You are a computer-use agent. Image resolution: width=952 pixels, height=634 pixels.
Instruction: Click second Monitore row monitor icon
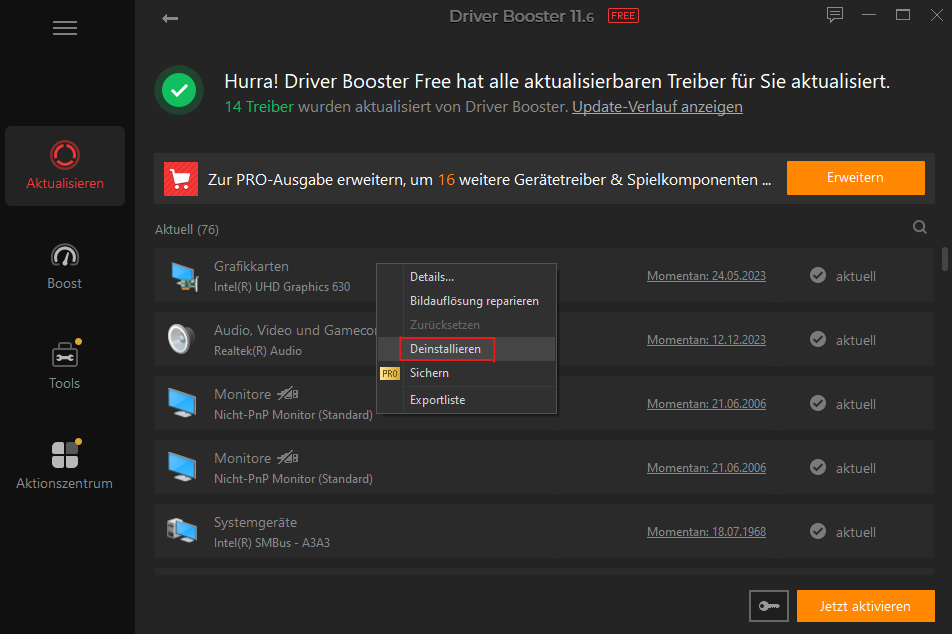(x=182, y=467)
